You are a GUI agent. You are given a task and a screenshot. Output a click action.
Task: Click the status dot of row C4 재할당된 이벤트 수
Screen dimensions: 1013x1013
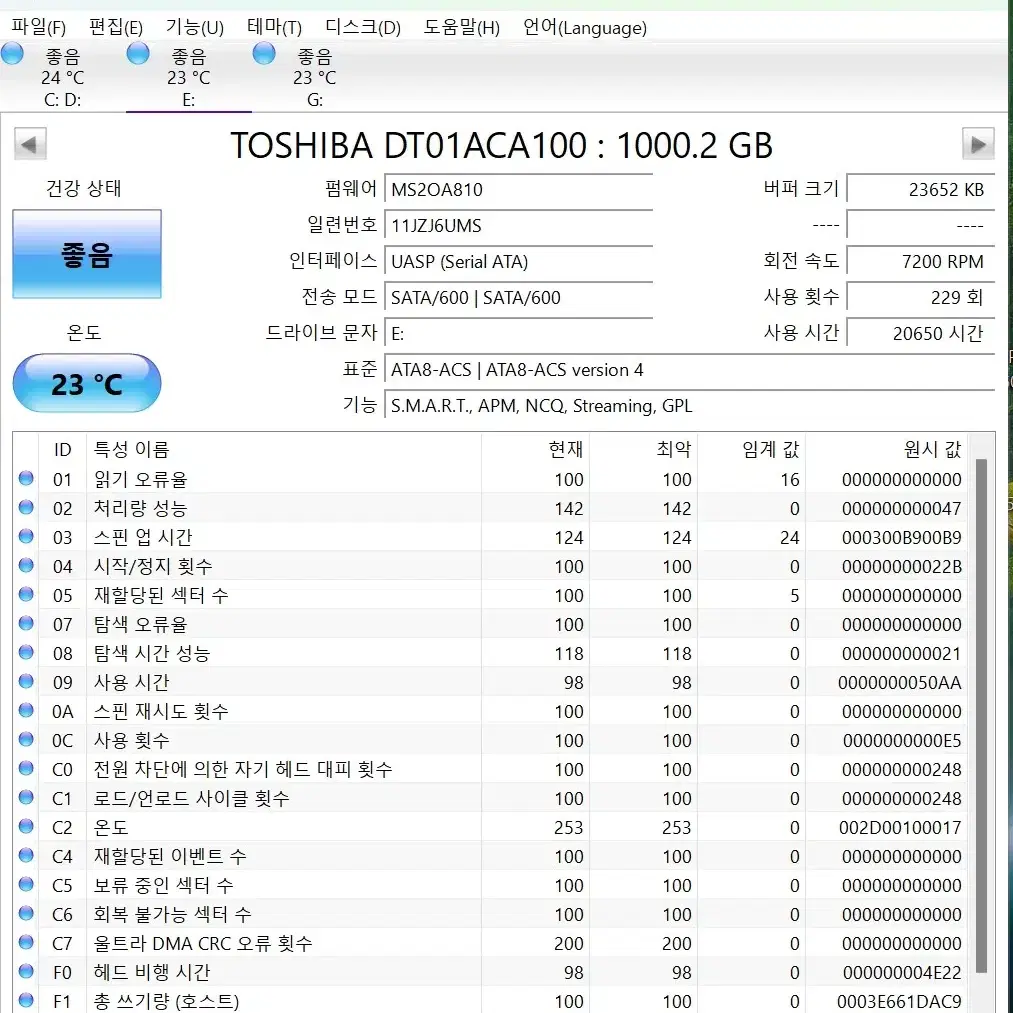[26, 855]
